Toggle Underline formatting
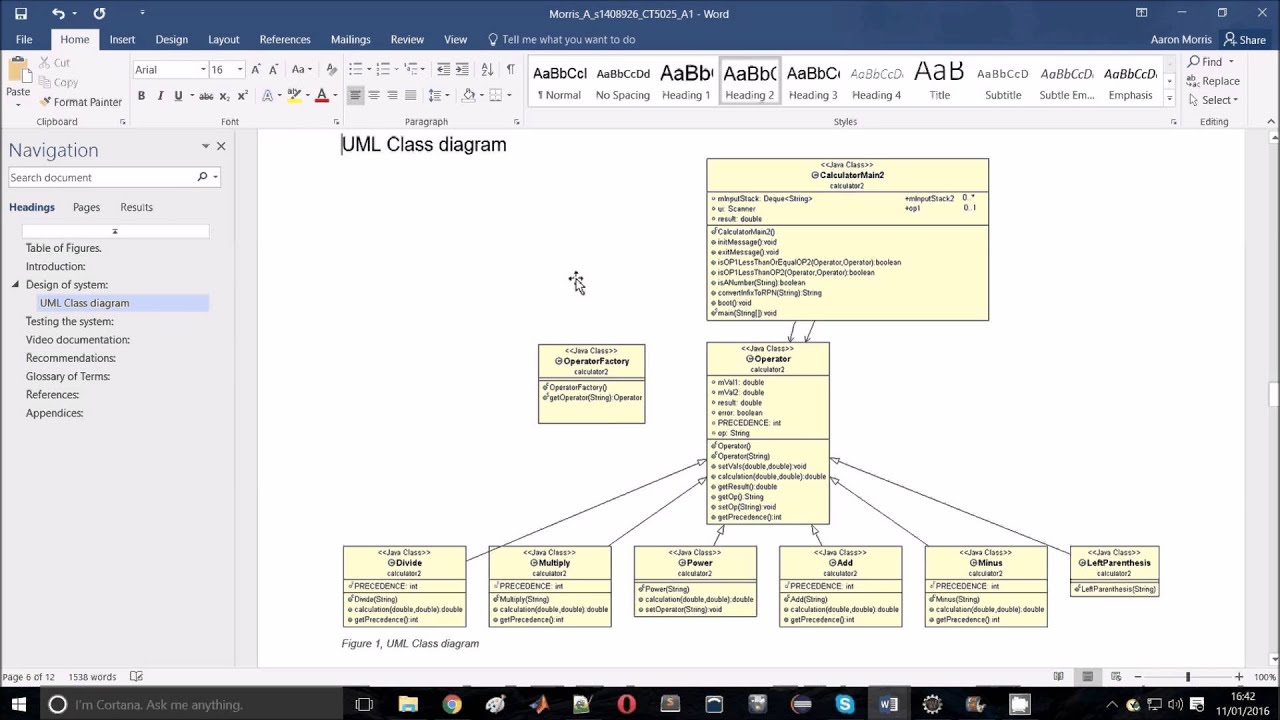This screenshot has width=1280, height=720. click(x=178, y=96)
